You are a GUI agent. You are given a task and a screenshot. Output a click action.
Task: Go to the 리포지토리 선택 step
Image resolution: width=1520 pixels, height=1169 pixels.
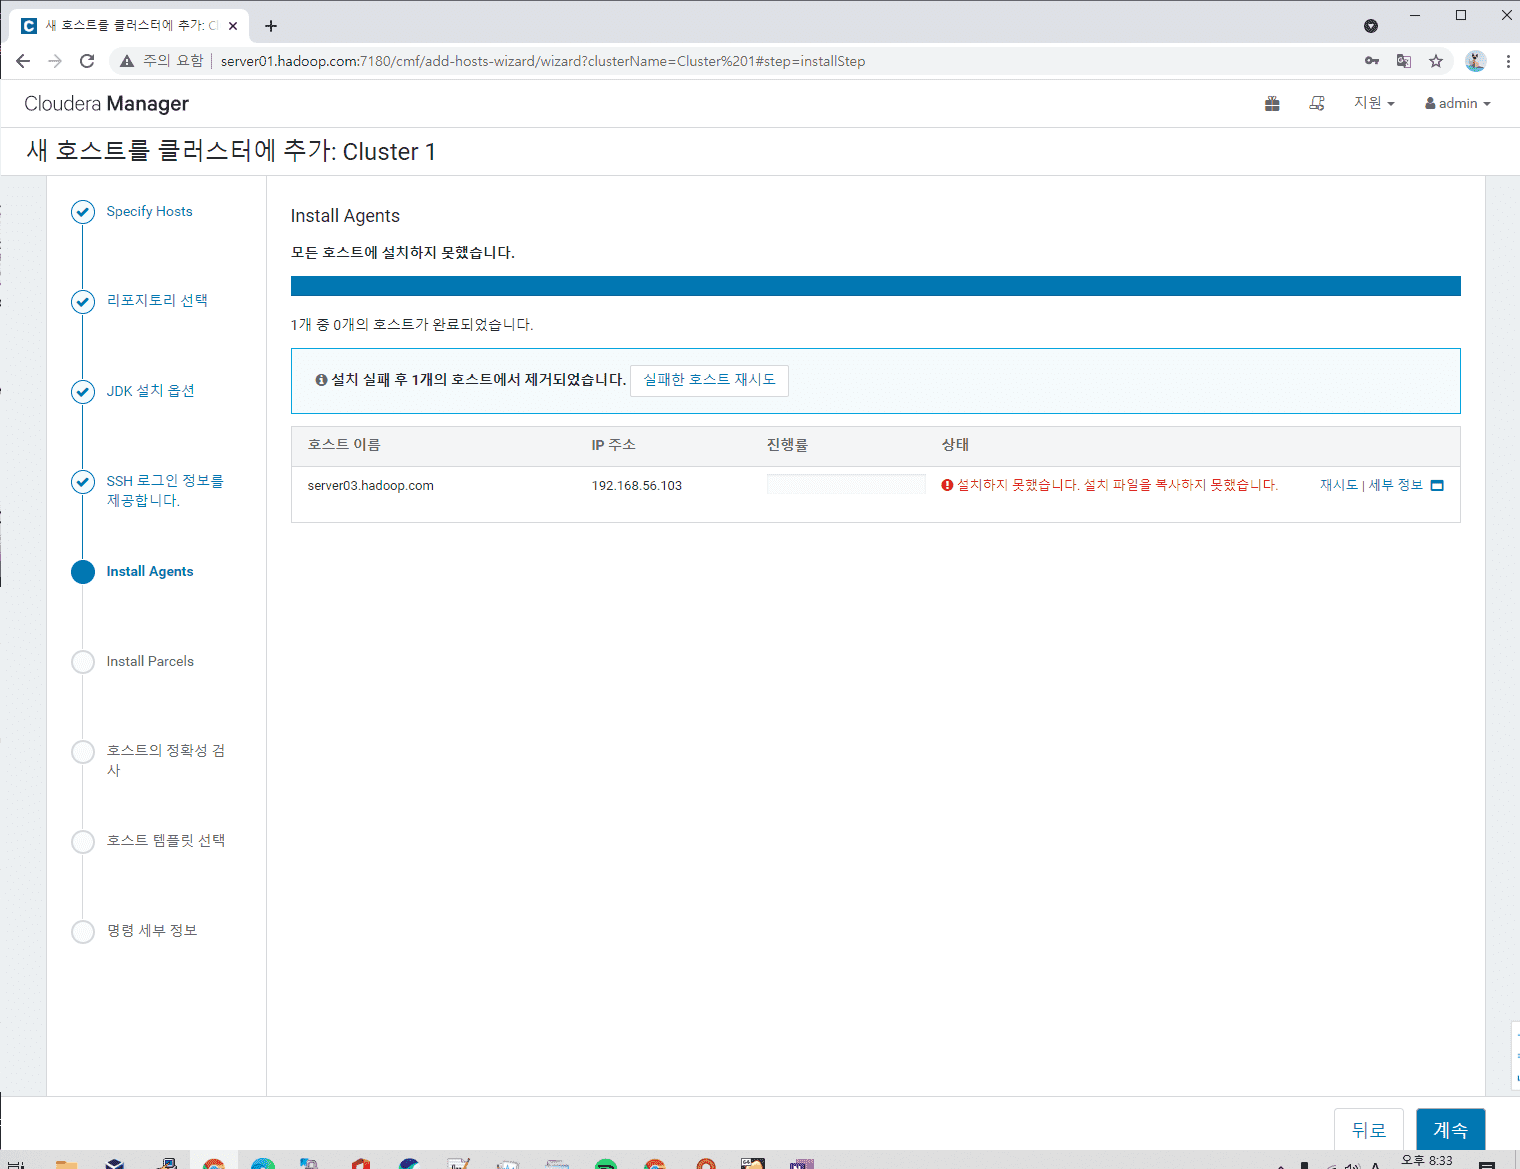coord(157,300)
